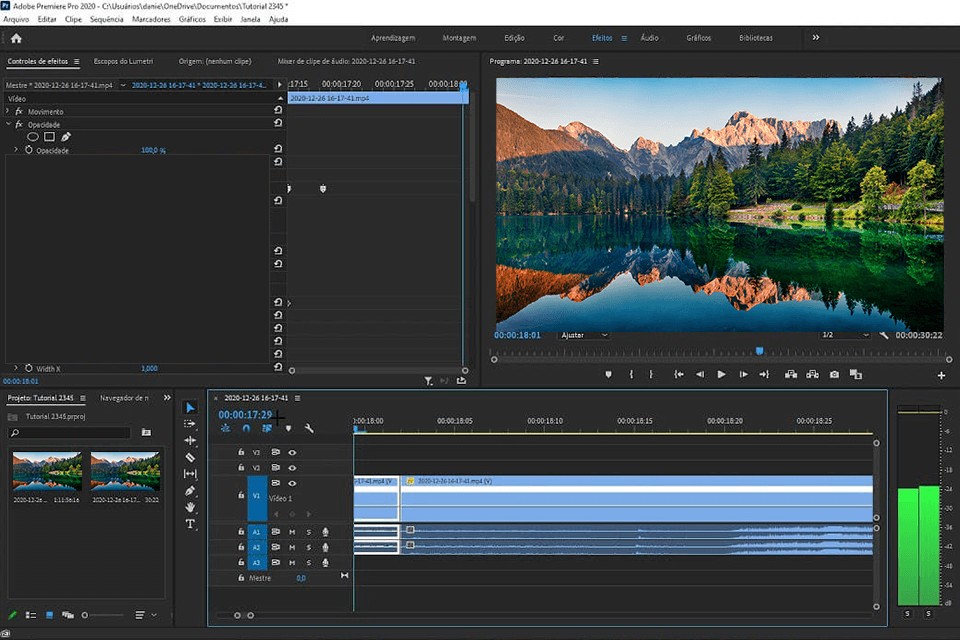This screenshot has width=960, height=640.
Task: Open timeline display settings wrench
Action: (309, 428)
